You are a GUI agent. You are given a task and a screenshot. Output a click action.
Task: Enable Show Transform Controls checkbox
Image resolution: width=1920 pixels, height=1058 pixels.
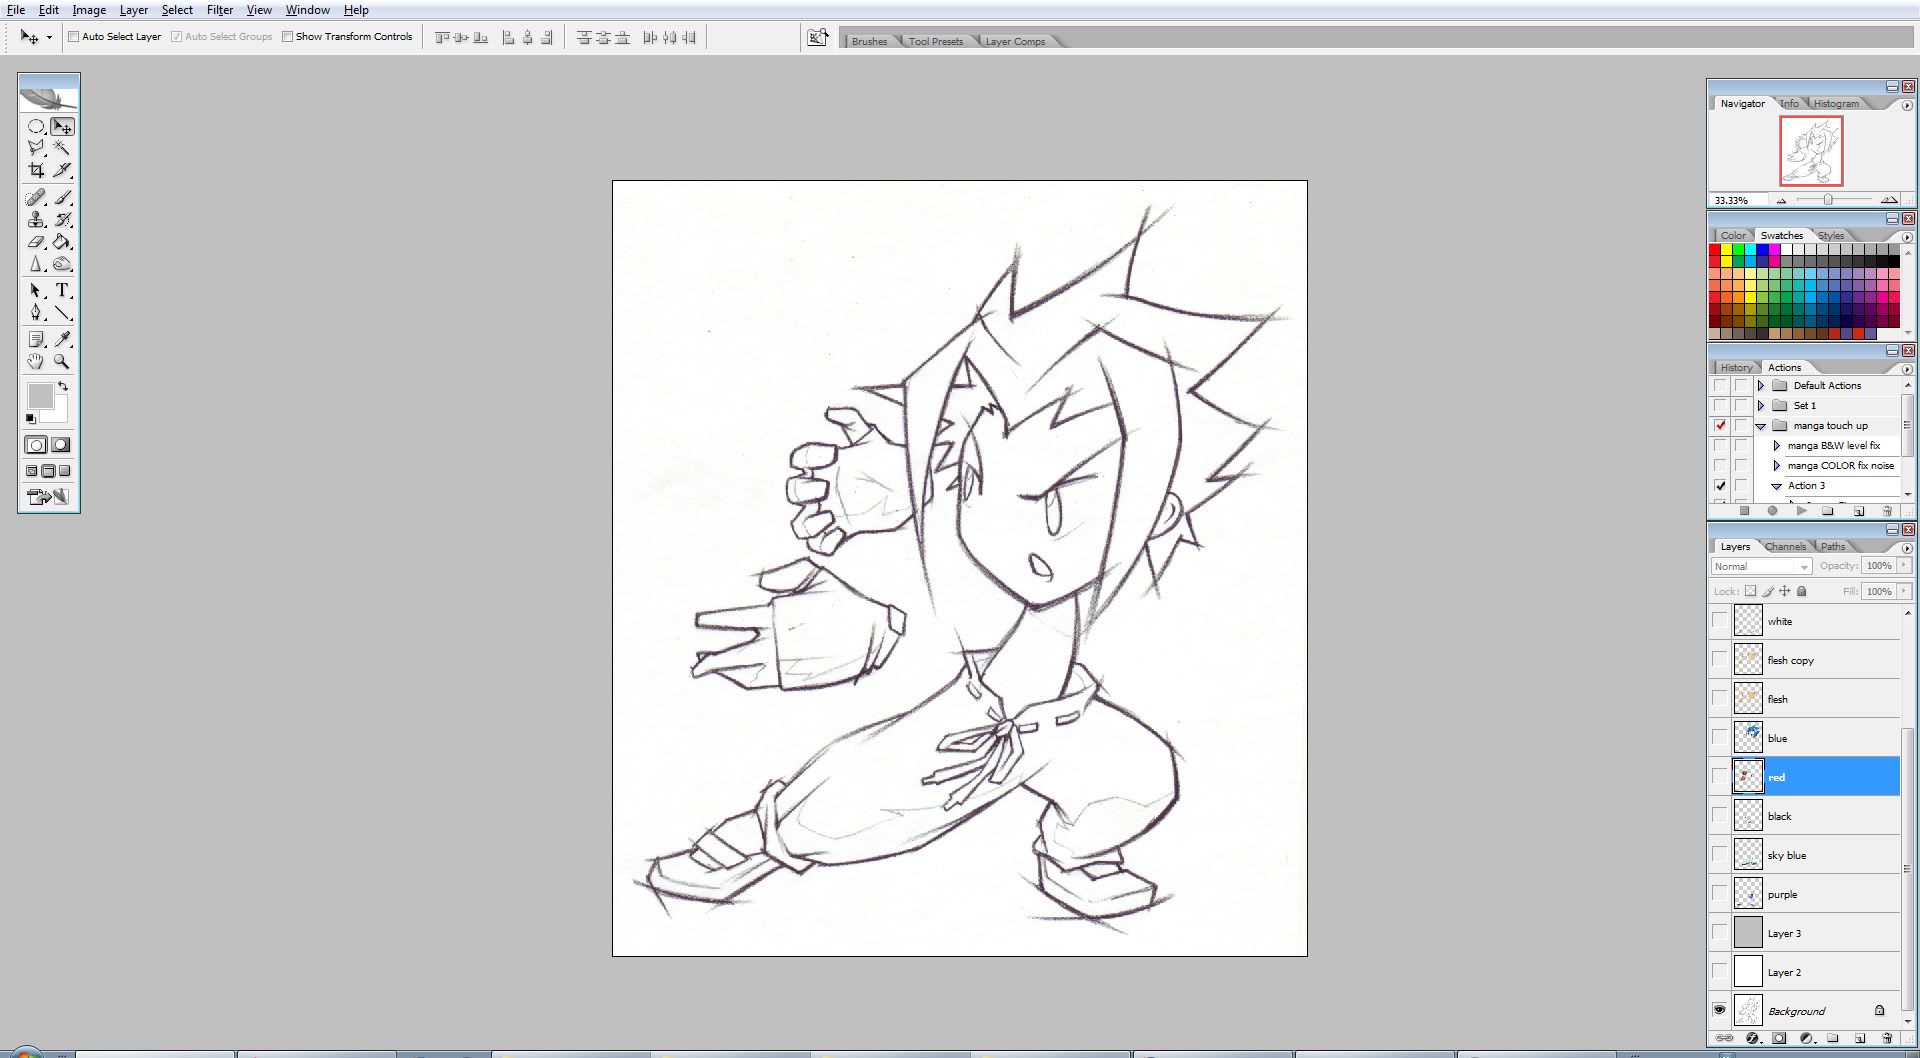[x=287, y=37]
